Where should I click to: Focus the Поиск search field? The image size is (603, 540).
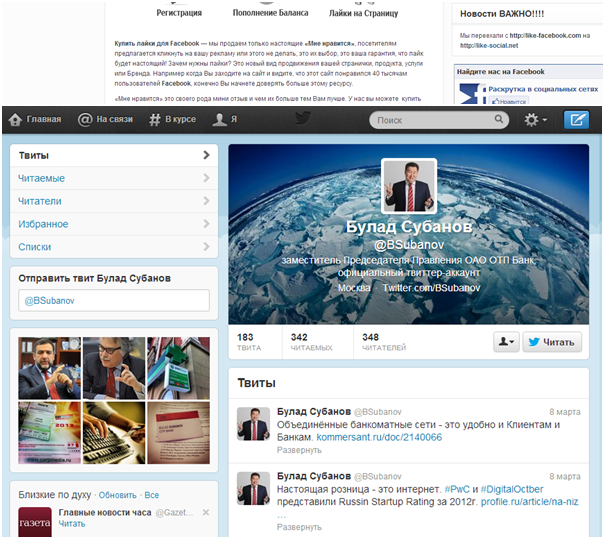click(439, 120)
